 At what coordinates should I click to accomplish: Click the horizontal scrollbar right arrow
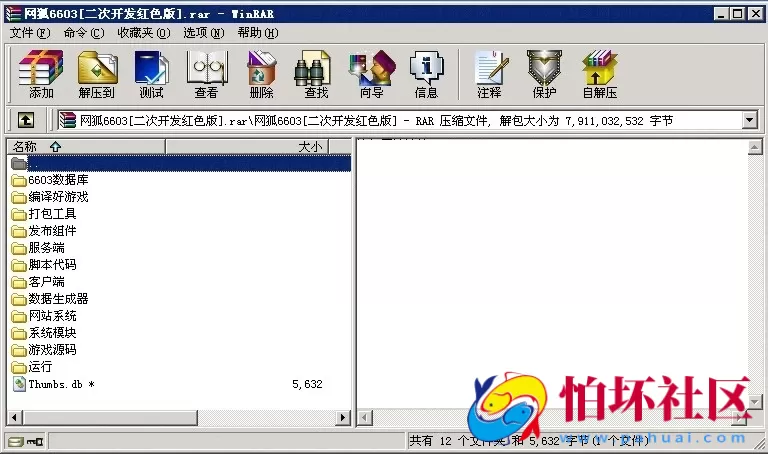pos(344,417)
